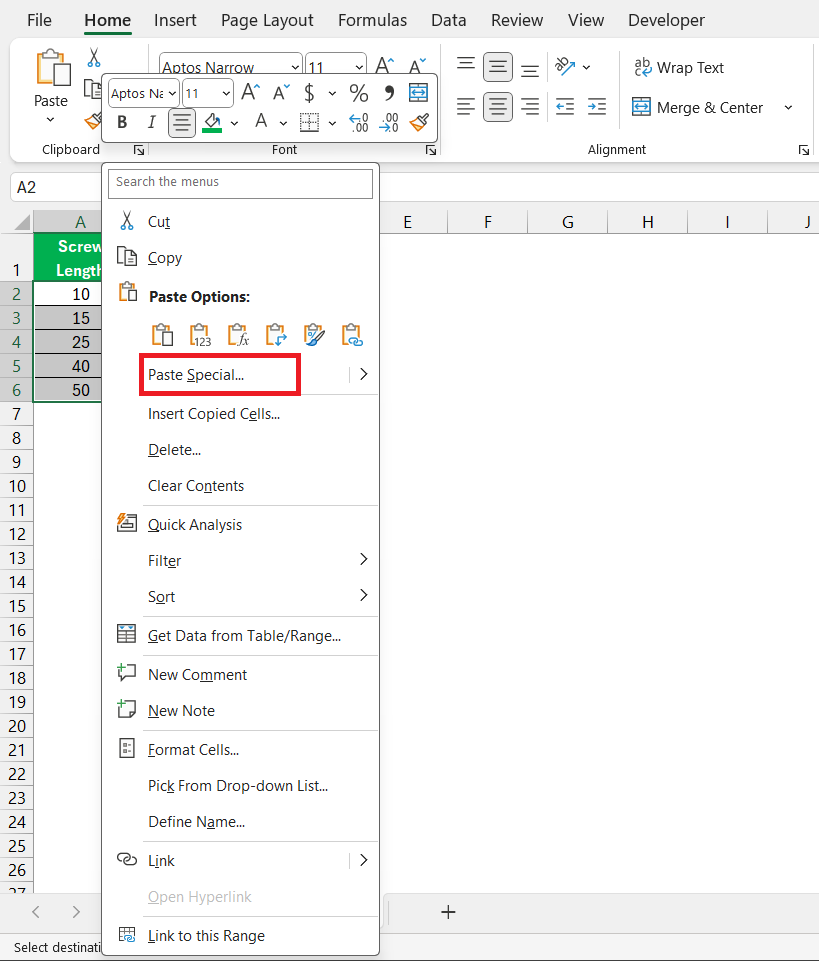Decrease decimal places in mini toolbar

coord(389,123)
